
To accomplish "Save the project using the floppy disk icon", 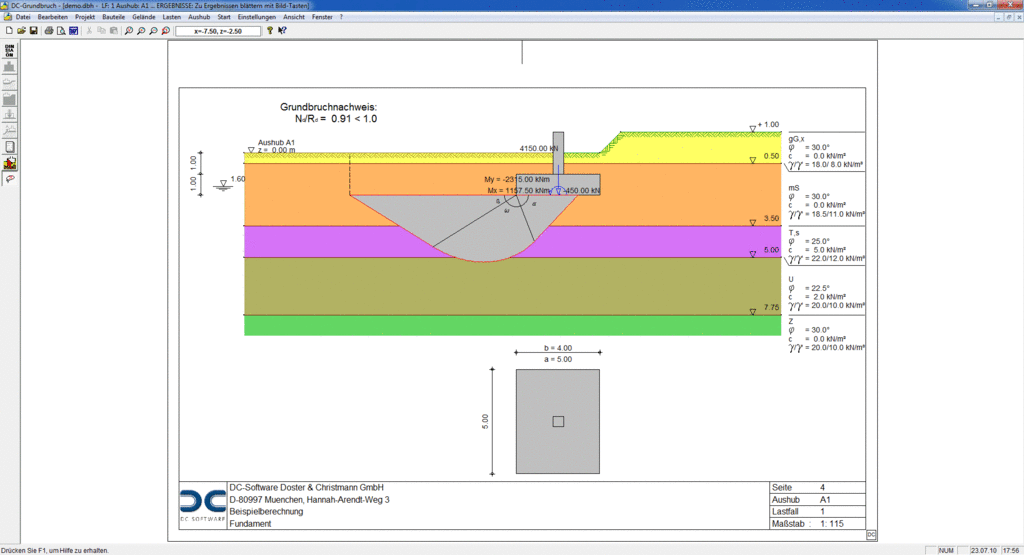I will pos(33,31).
